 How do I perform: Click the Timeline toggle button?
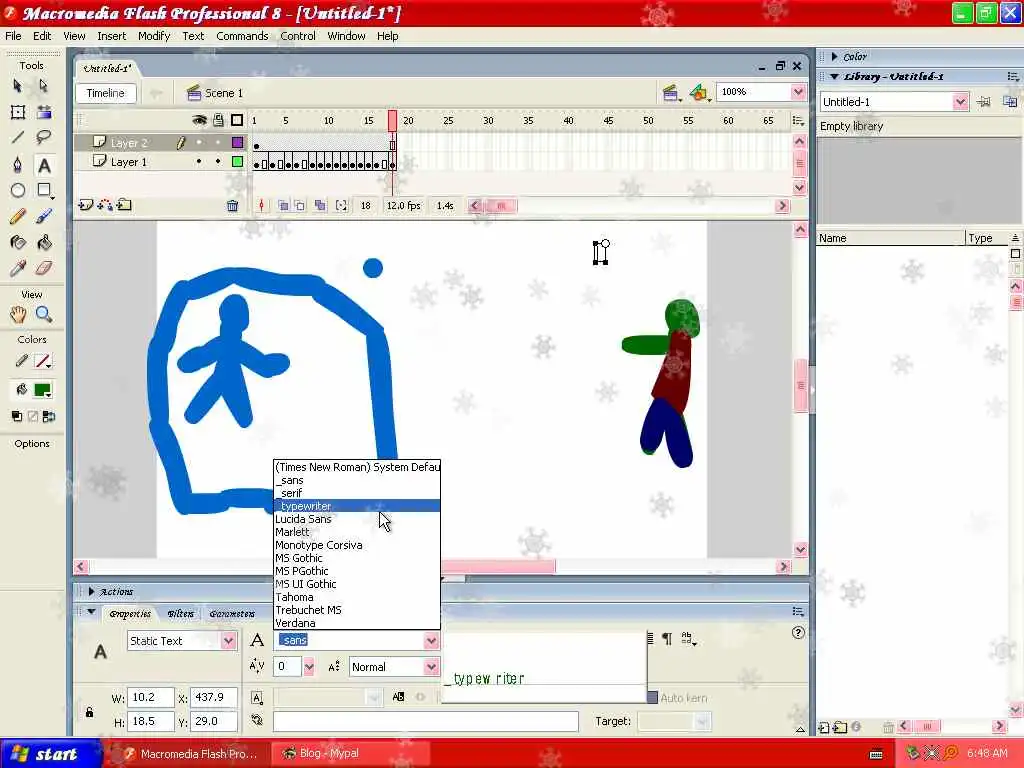tap(106, 93)
